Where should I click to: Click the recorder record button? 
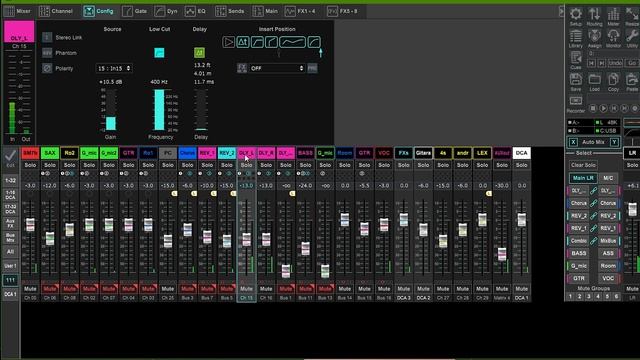635,108
